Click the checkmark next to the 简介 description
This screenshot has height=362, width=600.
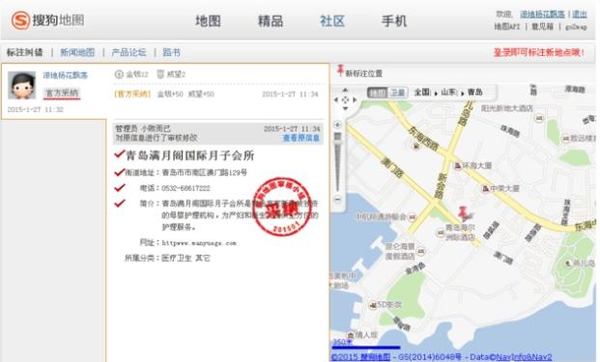pyautogui.click(x=120, y=203)
